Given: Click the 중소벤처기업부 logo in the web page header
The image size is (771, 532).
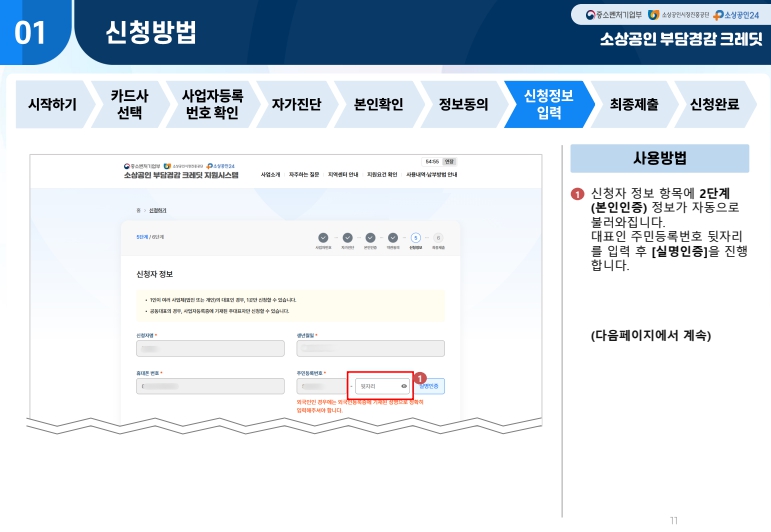Looking at the screenshot, I should [x=142, y=166].
